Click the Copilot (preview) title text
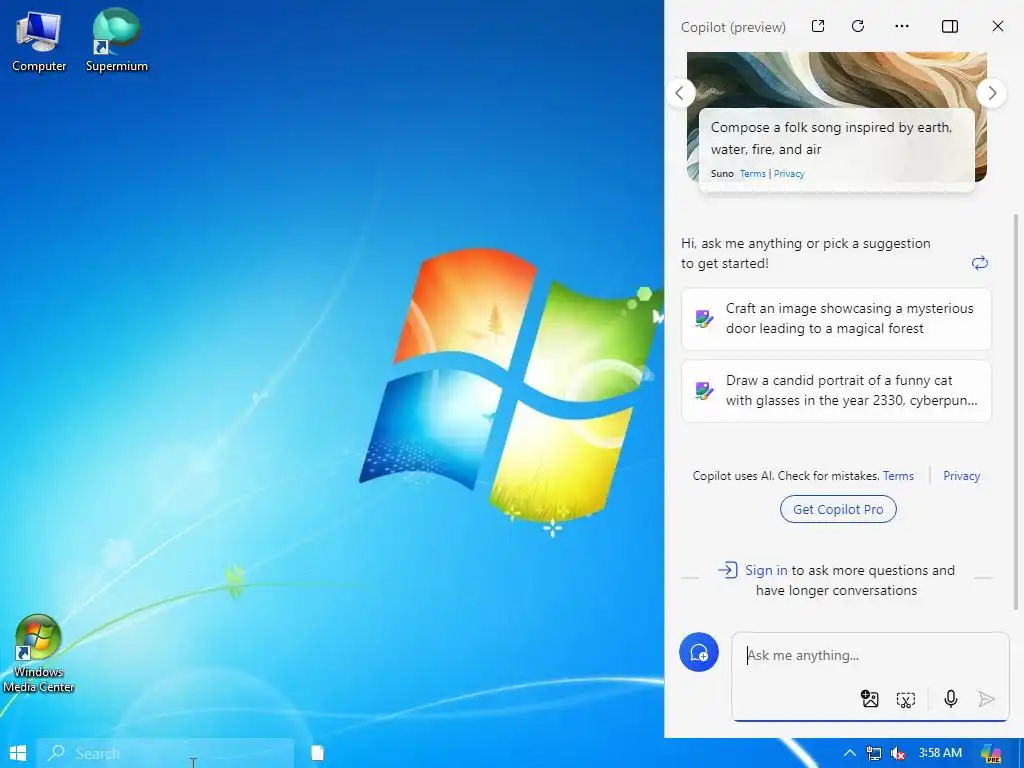1024x768 pixels. pos(733,27)
